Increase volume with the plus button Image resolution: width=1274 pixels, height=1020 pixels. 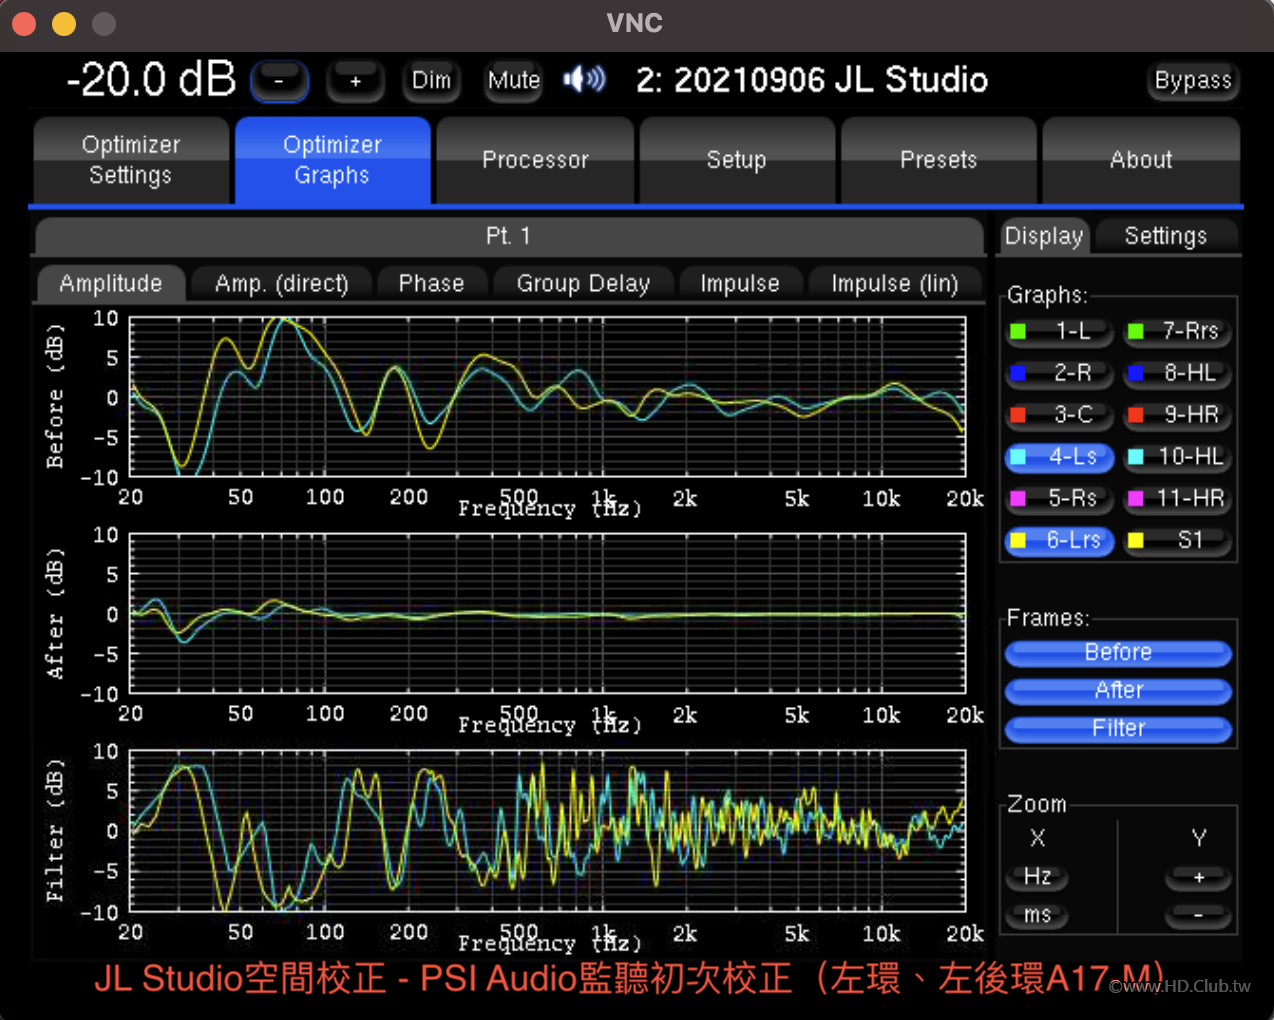pos(355,81)
